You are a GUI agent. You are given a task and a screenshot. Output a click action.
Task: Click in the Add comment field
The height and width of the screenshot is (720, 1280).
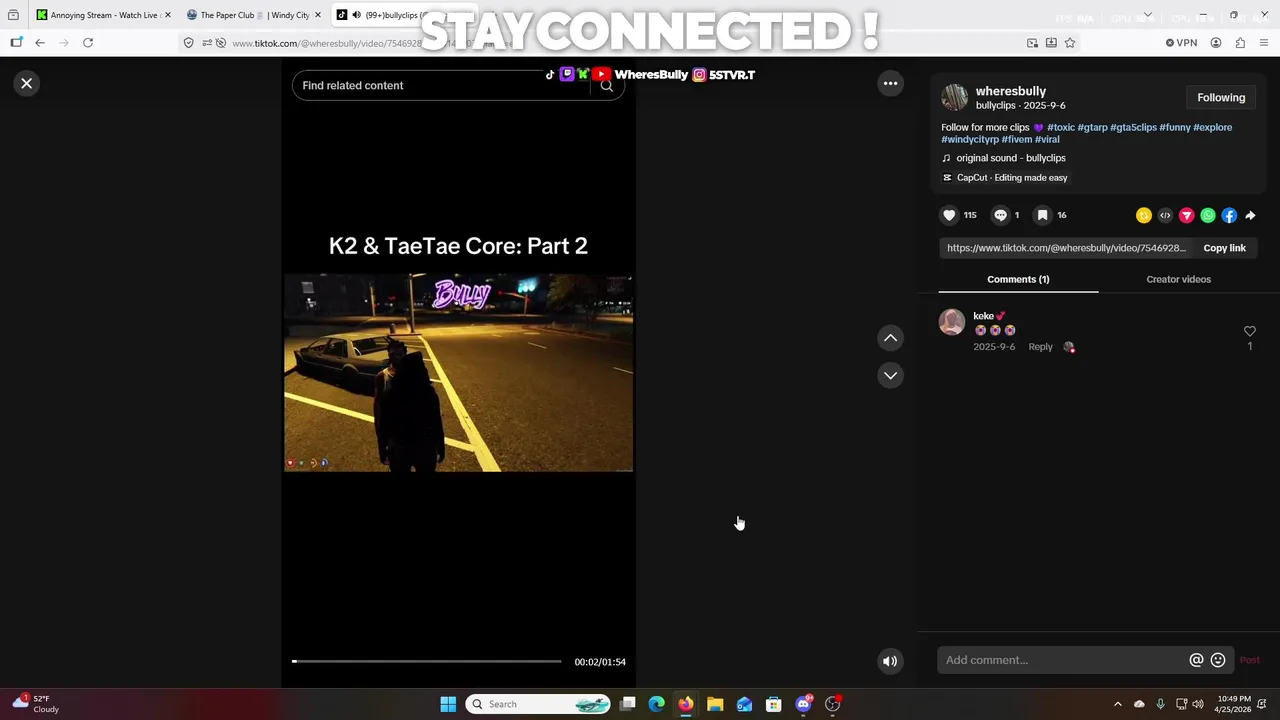coord(1063,660)
